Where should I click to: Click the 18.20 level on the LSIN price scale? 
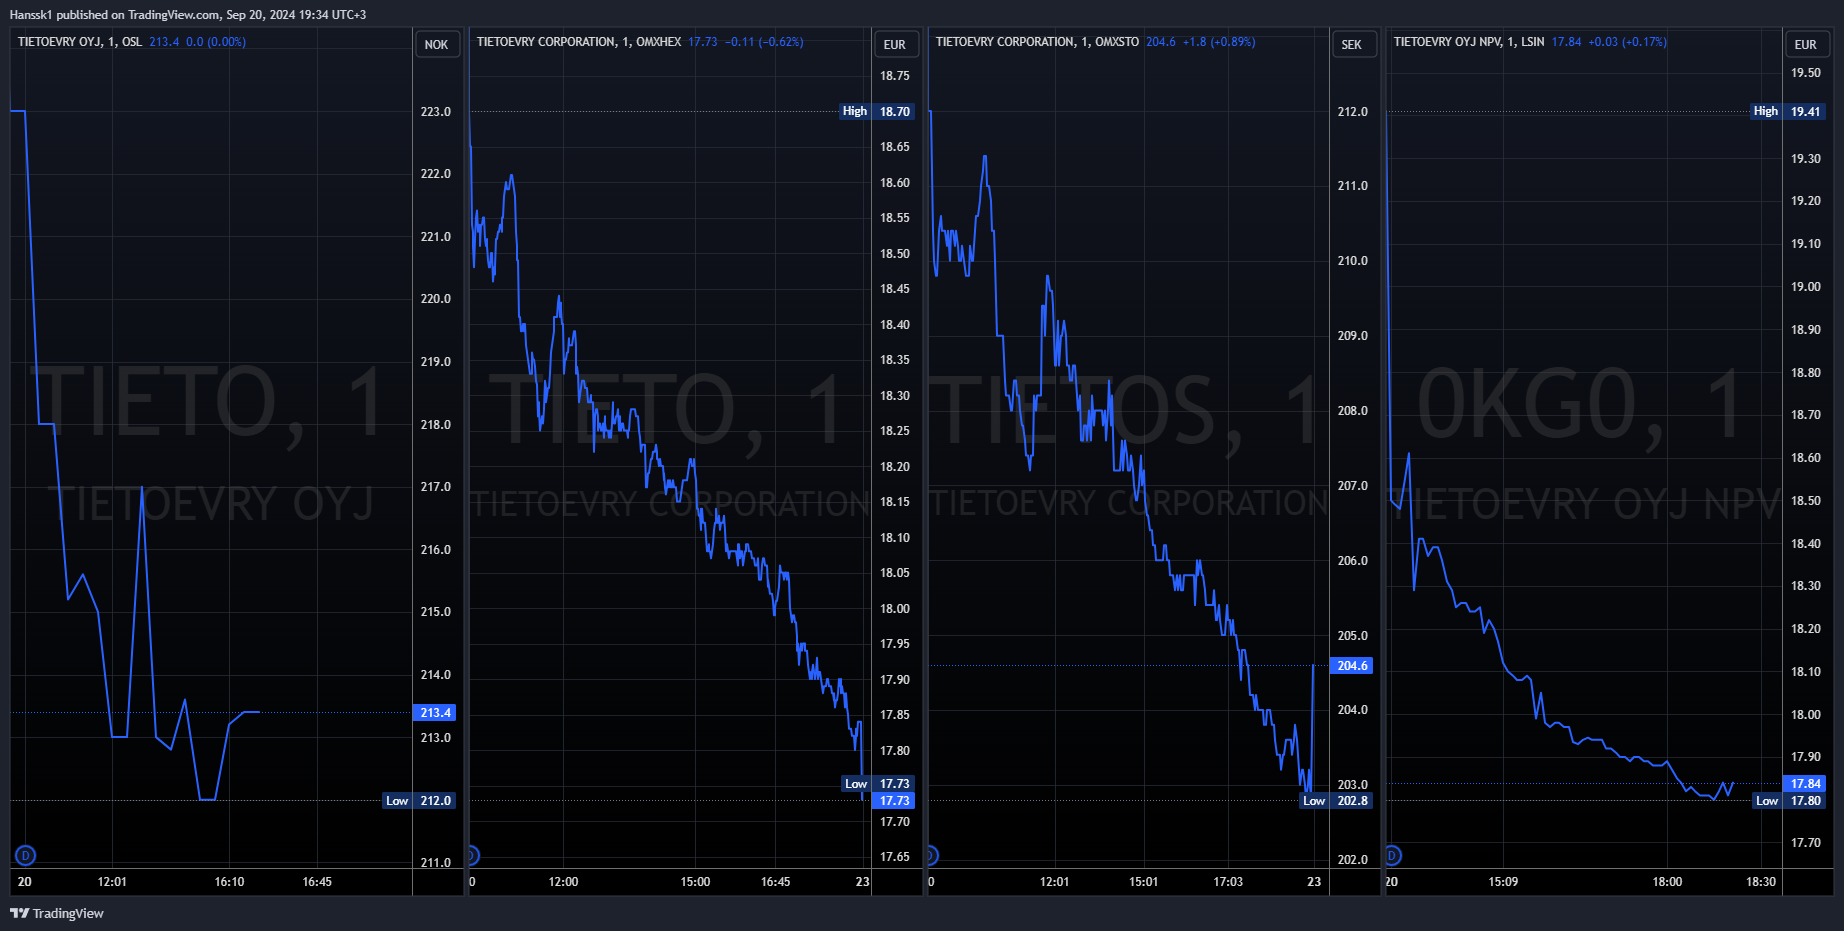[x=1806, y=629]
